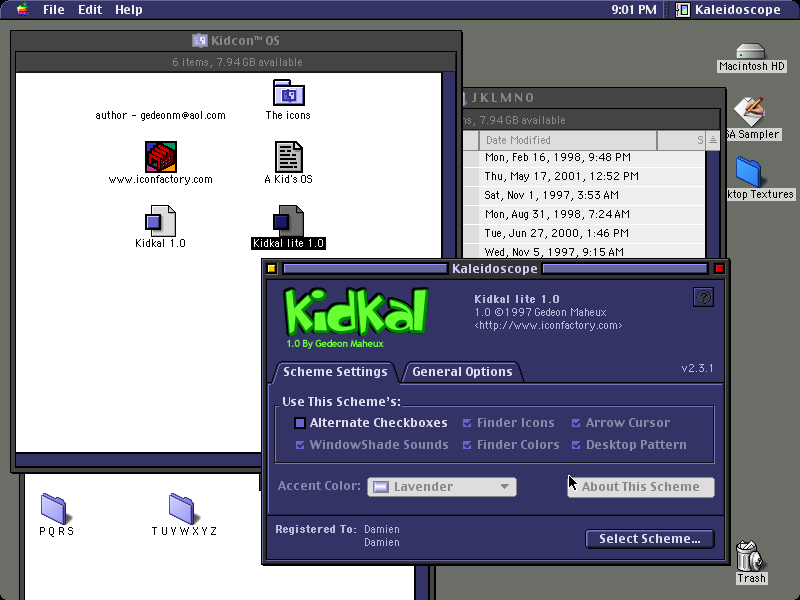Click the author - gedeonm@aol.com label
The width and height of the screenshot is (800, 600).
(160, 115)
